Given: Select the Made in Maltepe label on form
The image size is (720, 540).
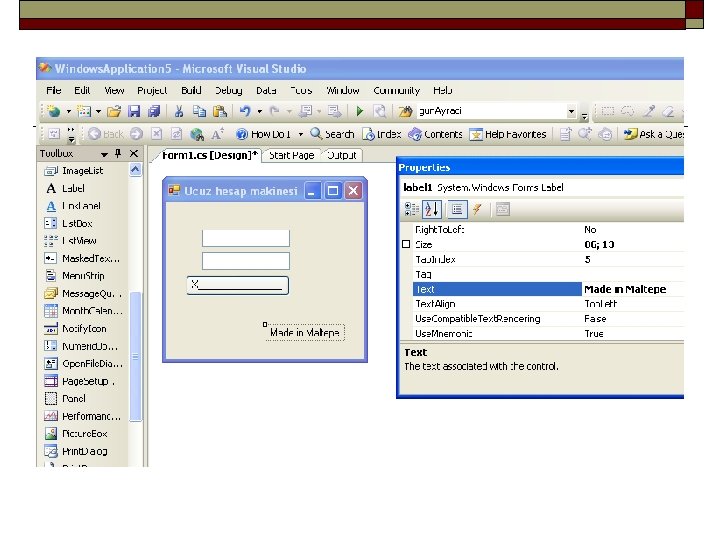Looking at the screenshot, I should (x=304, y=332).
